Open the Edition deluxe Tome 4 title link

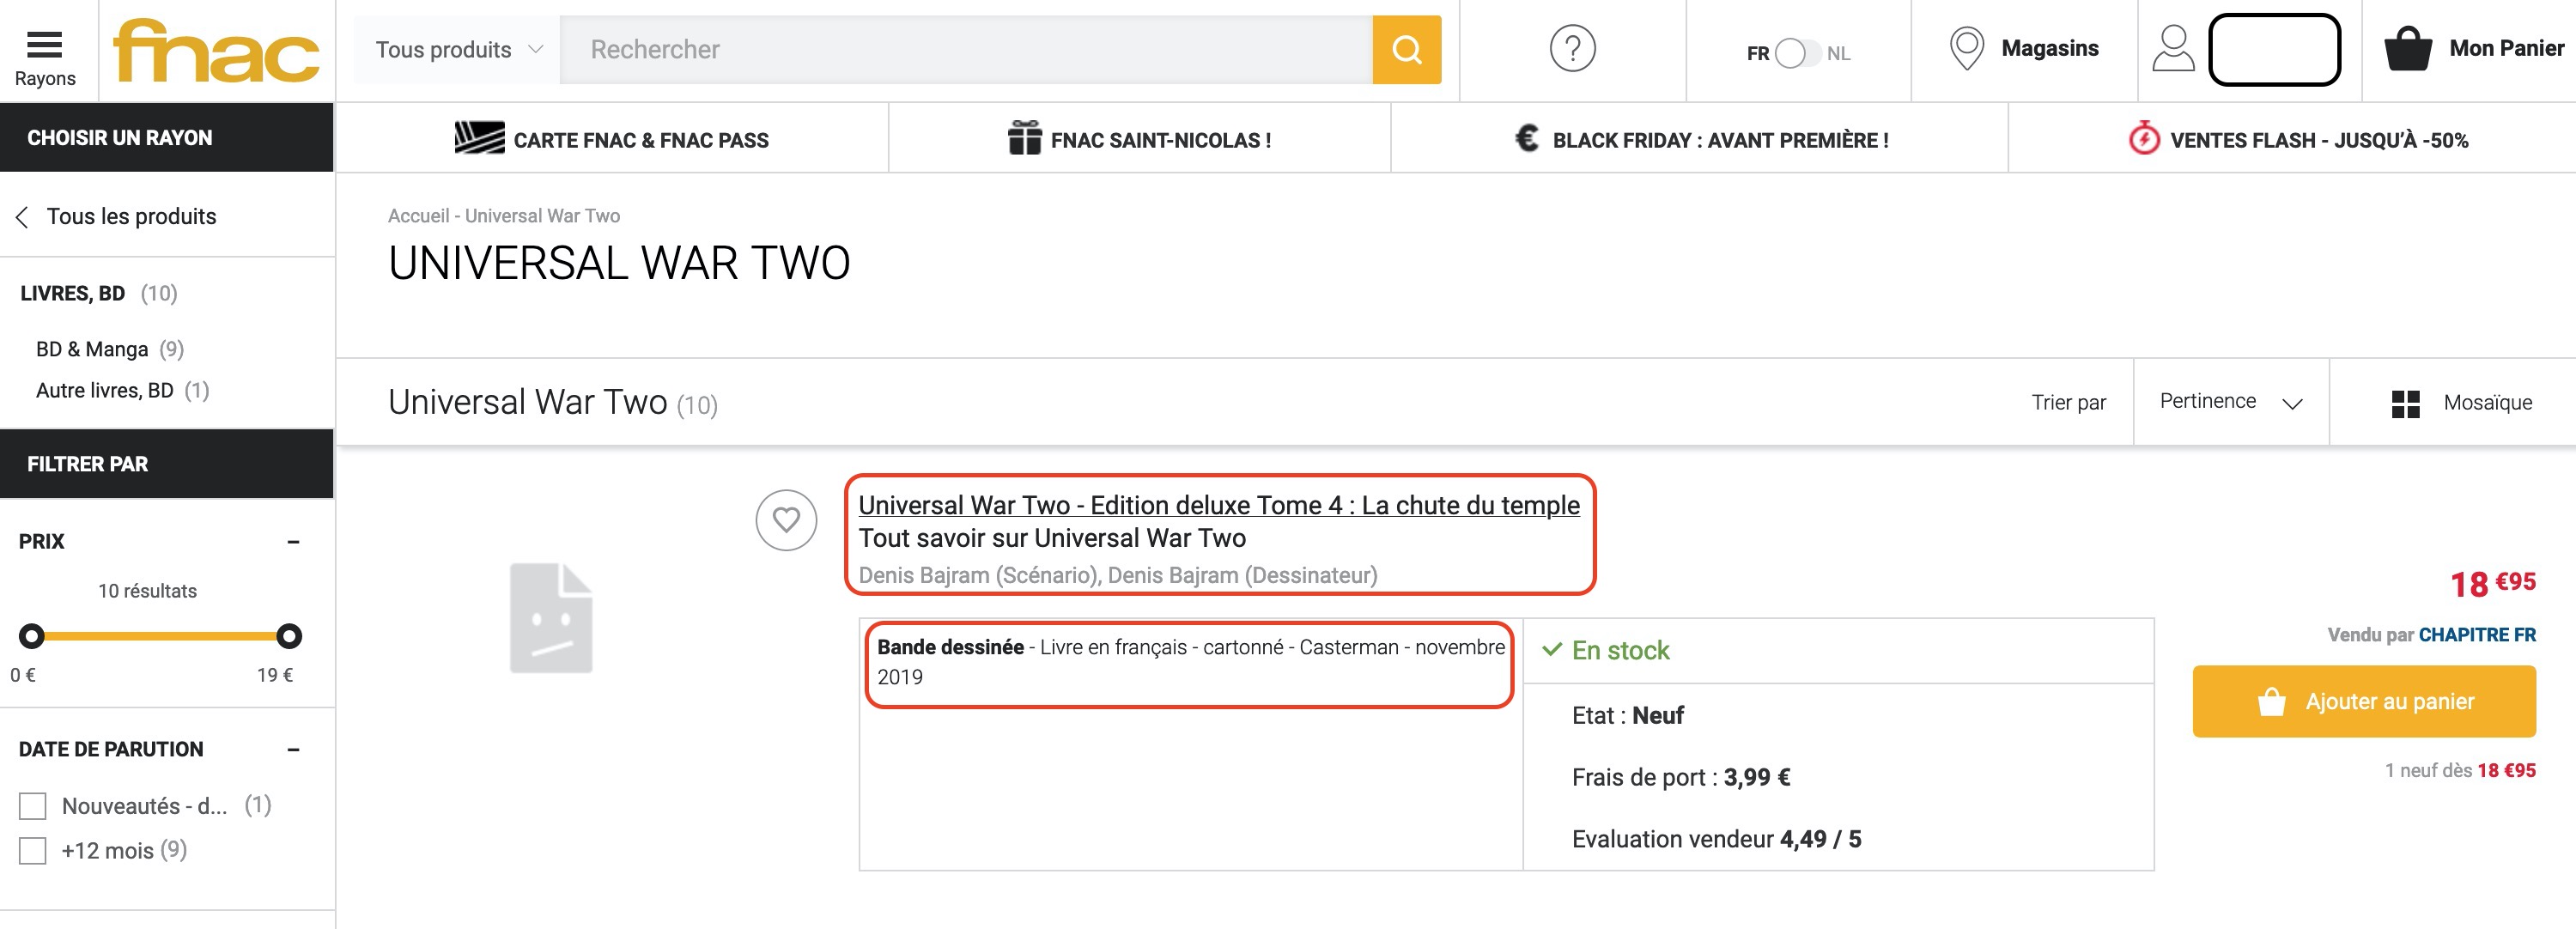(1218, 506)
